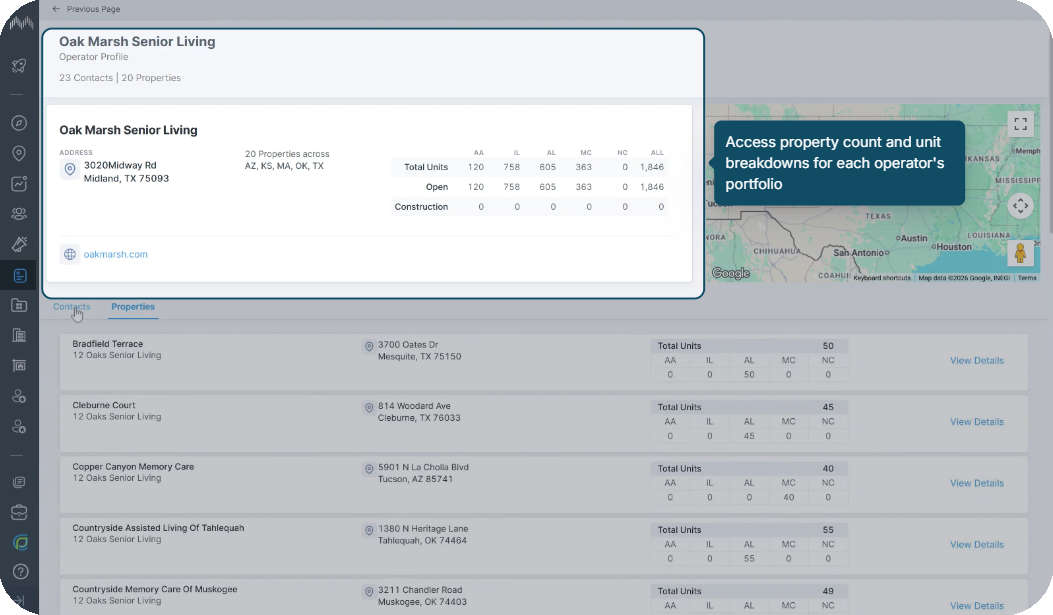Click the 'Midland, TX 75093' address line
The image size is (1053, 615).
[126, 179]
